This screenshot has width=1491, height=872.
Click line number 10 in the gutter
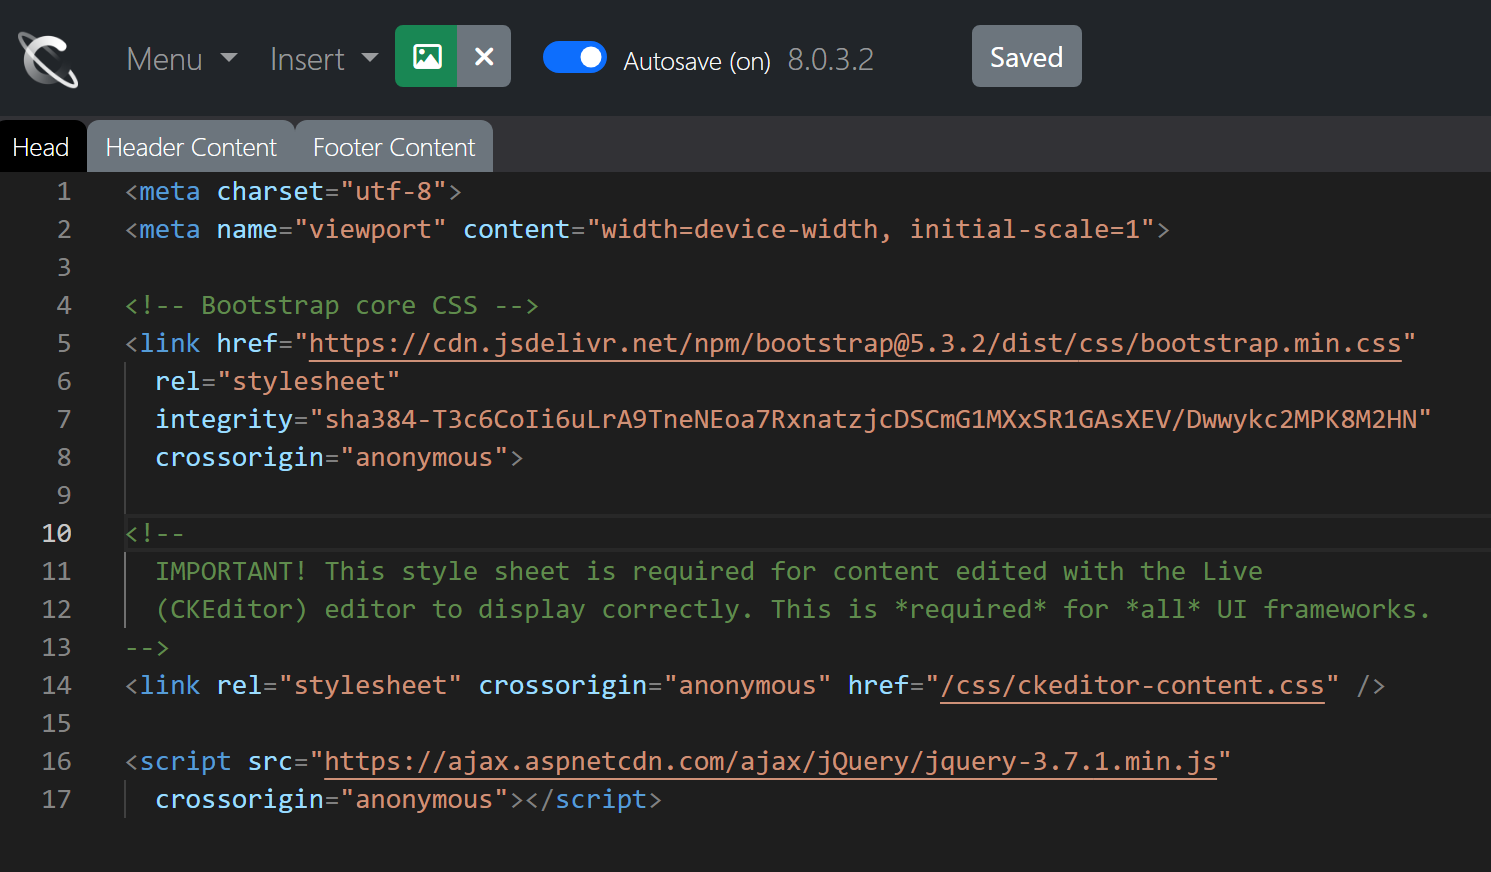tap(56, 533)
